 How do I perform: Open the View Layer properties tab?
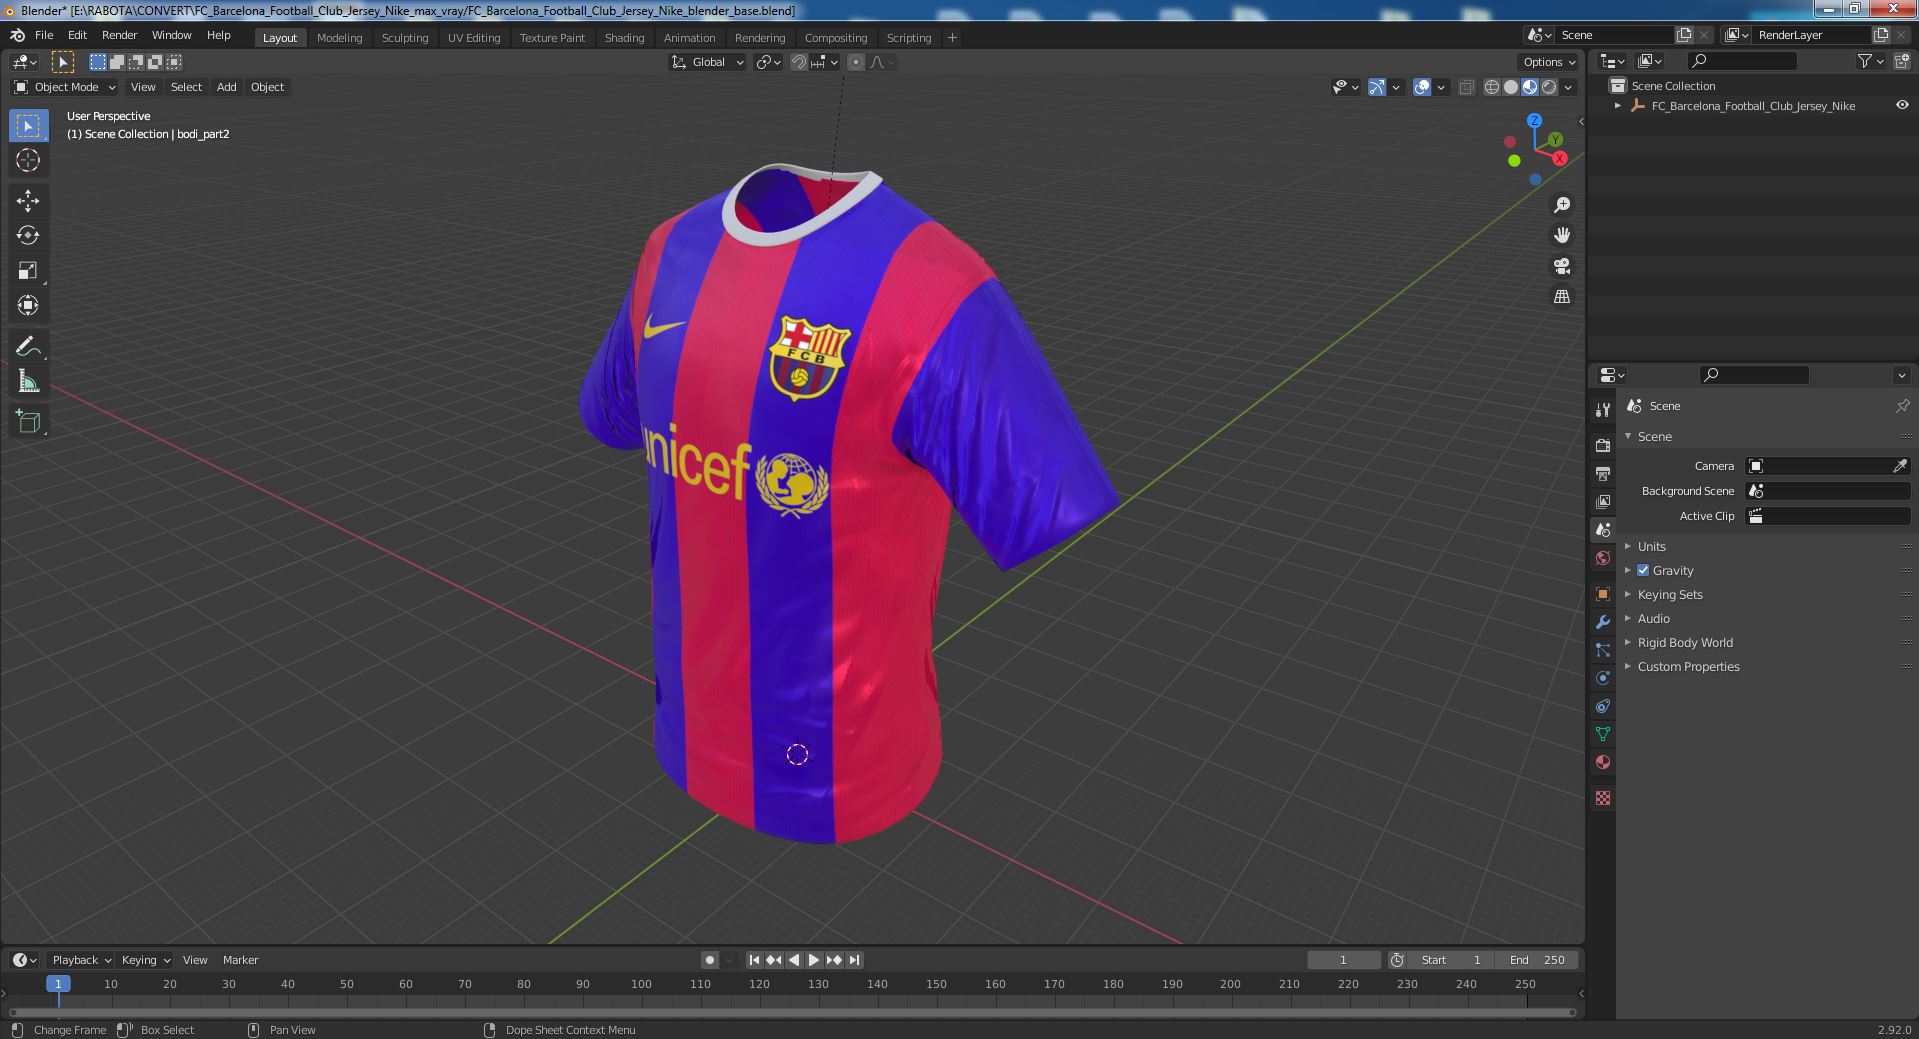[1603, 501]
